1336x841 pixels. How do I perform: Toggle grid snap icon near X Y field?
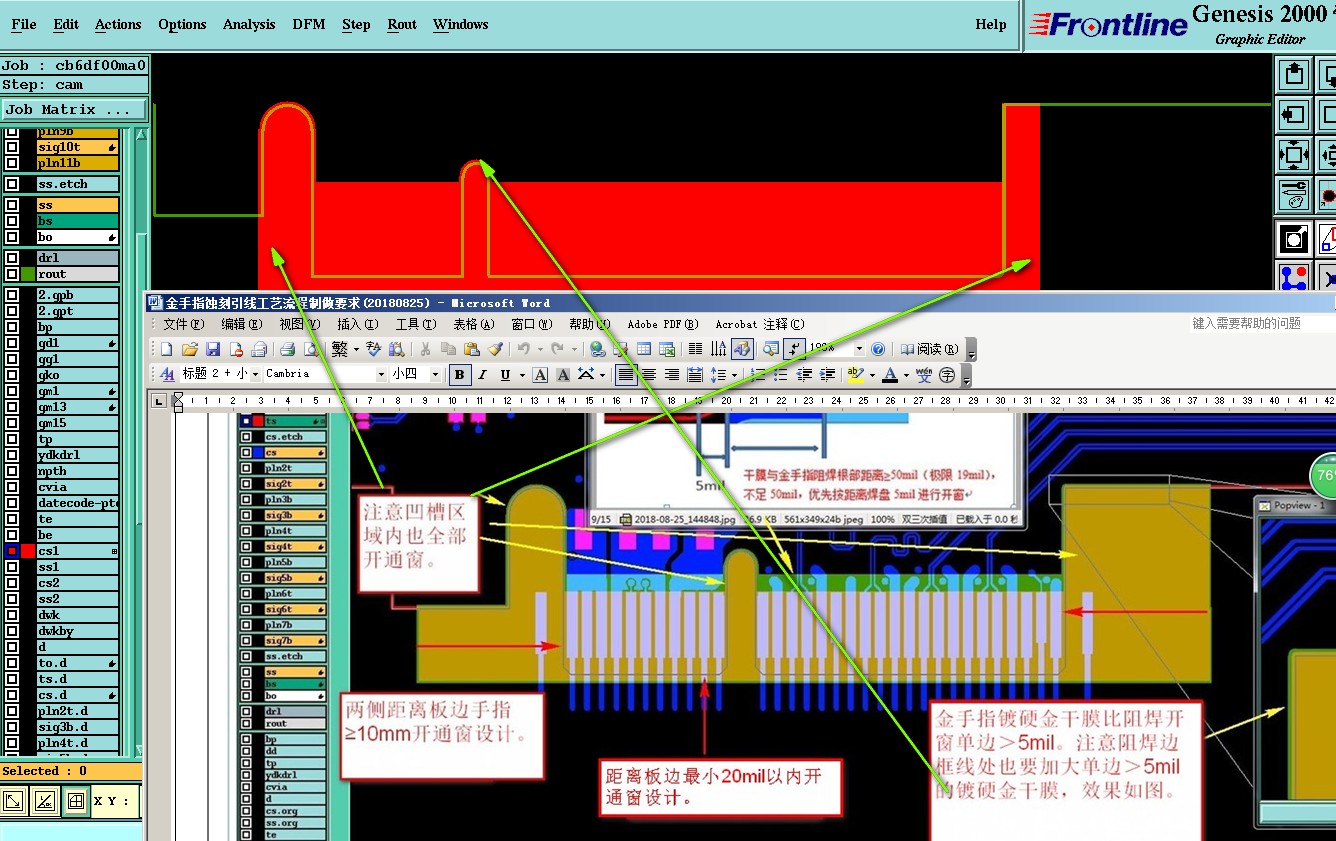(75, 801)
